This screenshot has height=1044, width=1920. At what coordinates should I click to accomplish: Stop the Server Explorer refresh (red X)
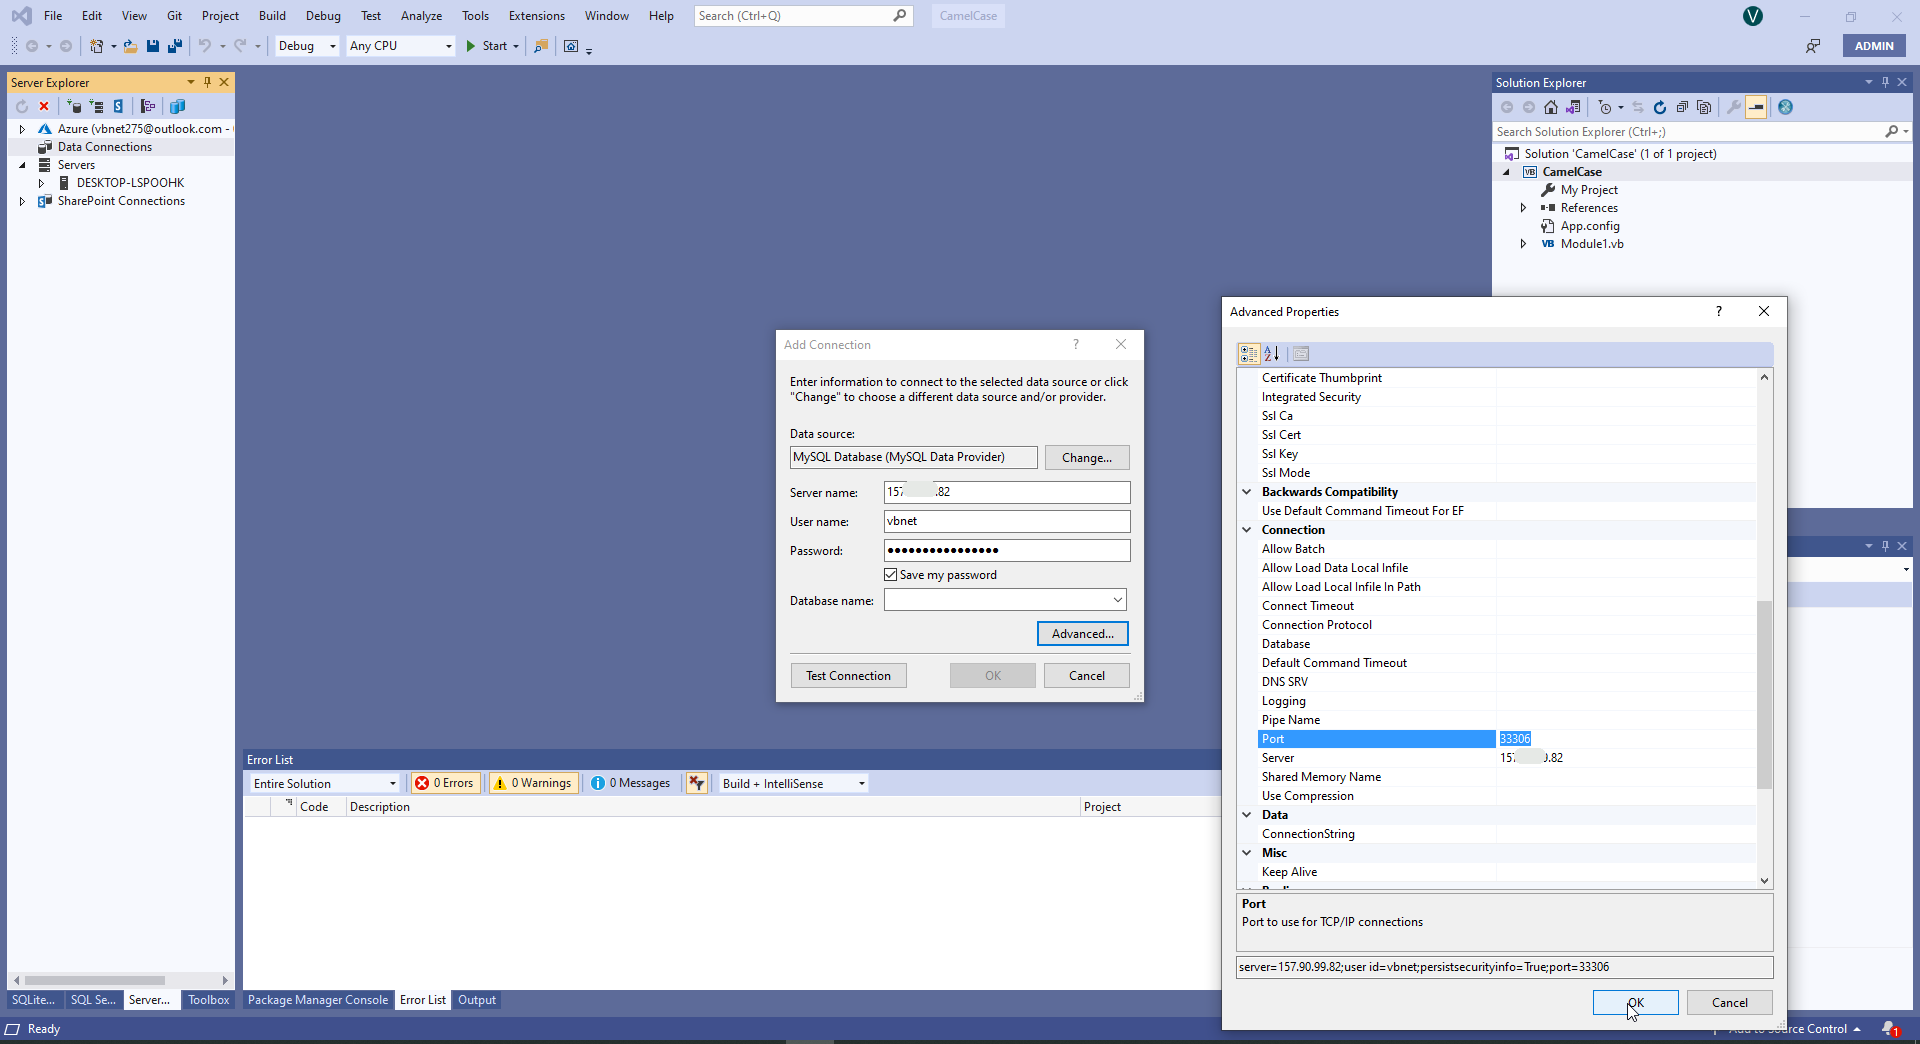(44, 106)
